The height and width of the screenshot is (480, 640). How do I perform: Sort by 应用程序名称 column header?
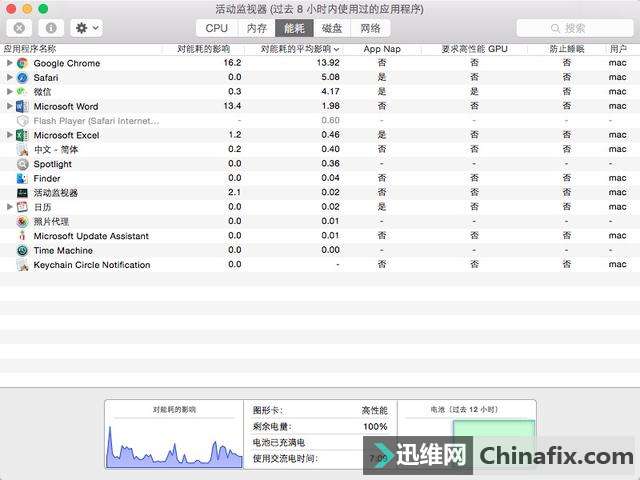click(30, 49)
